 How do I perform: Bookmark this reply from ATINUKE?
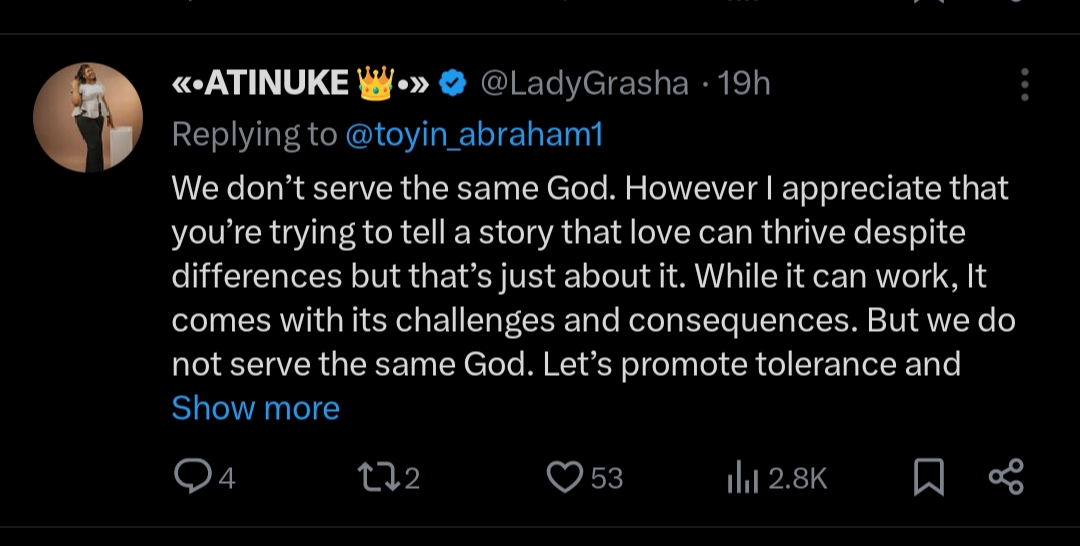point(928,478)
